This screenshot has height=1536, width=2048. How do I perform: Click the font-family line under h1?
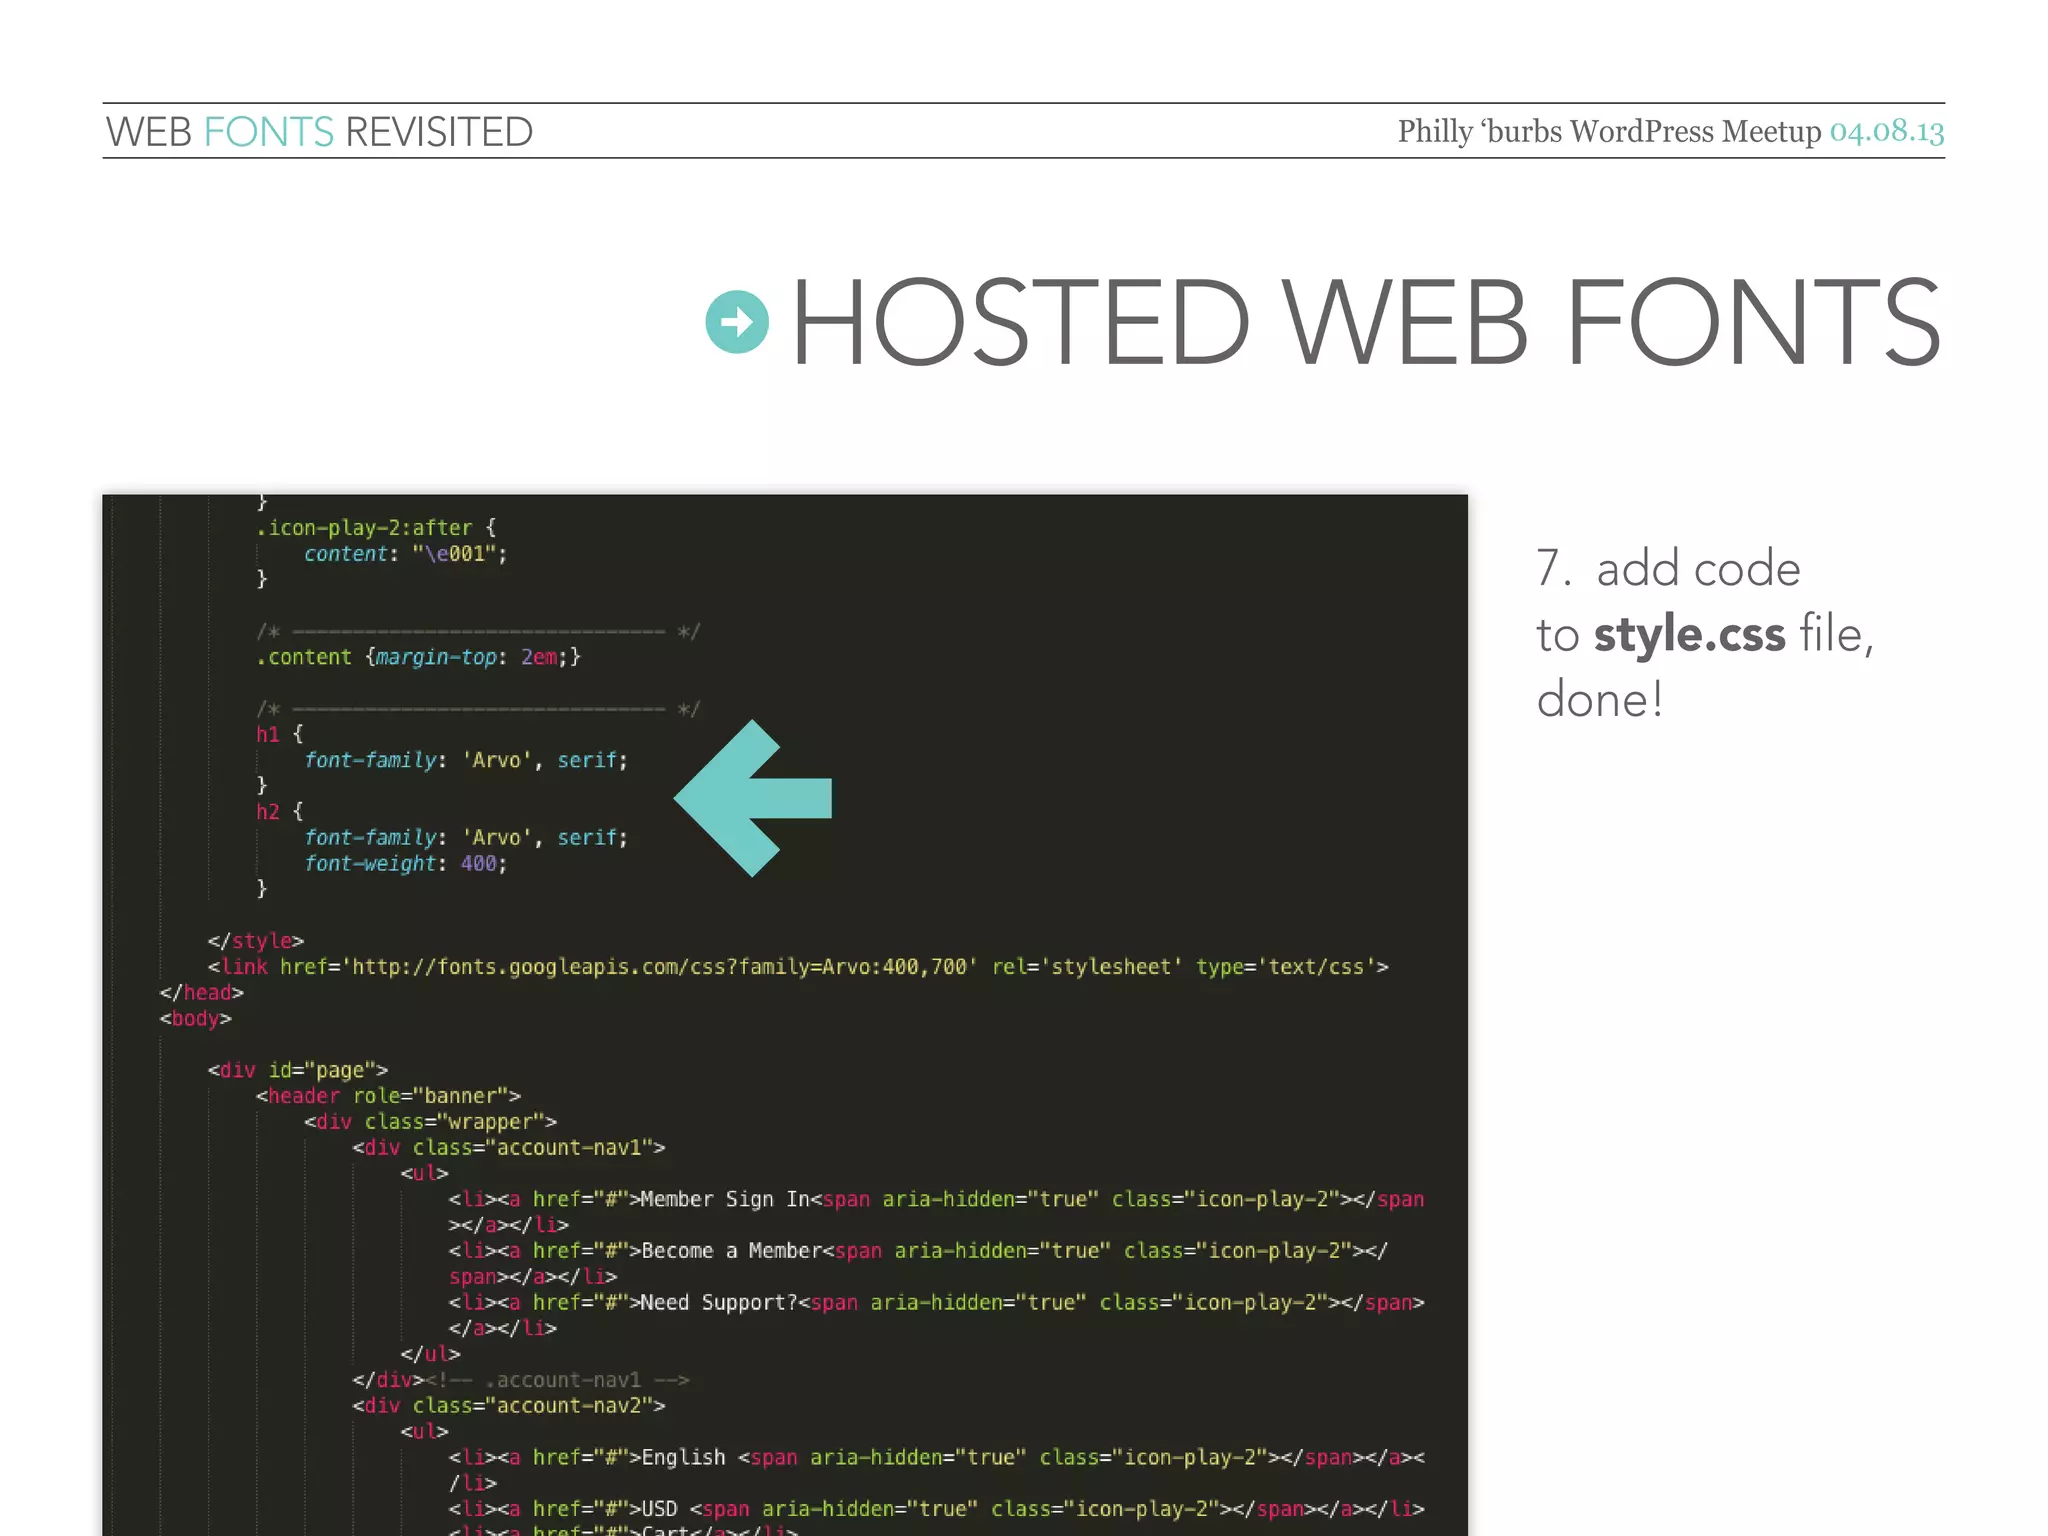pyautogui.click(x=465, y=760)
